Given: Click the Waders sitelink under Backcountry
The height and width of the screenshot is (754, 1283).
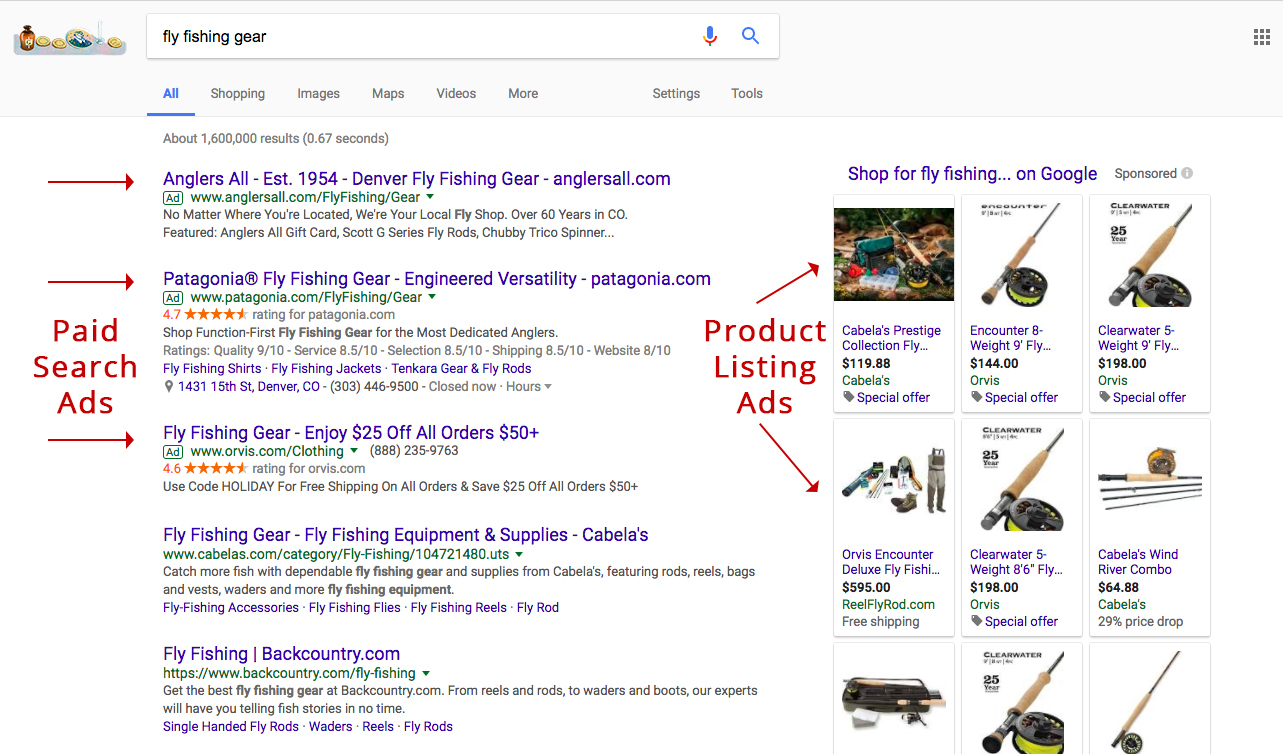Looking at the screenshot, I should [331, 727].
